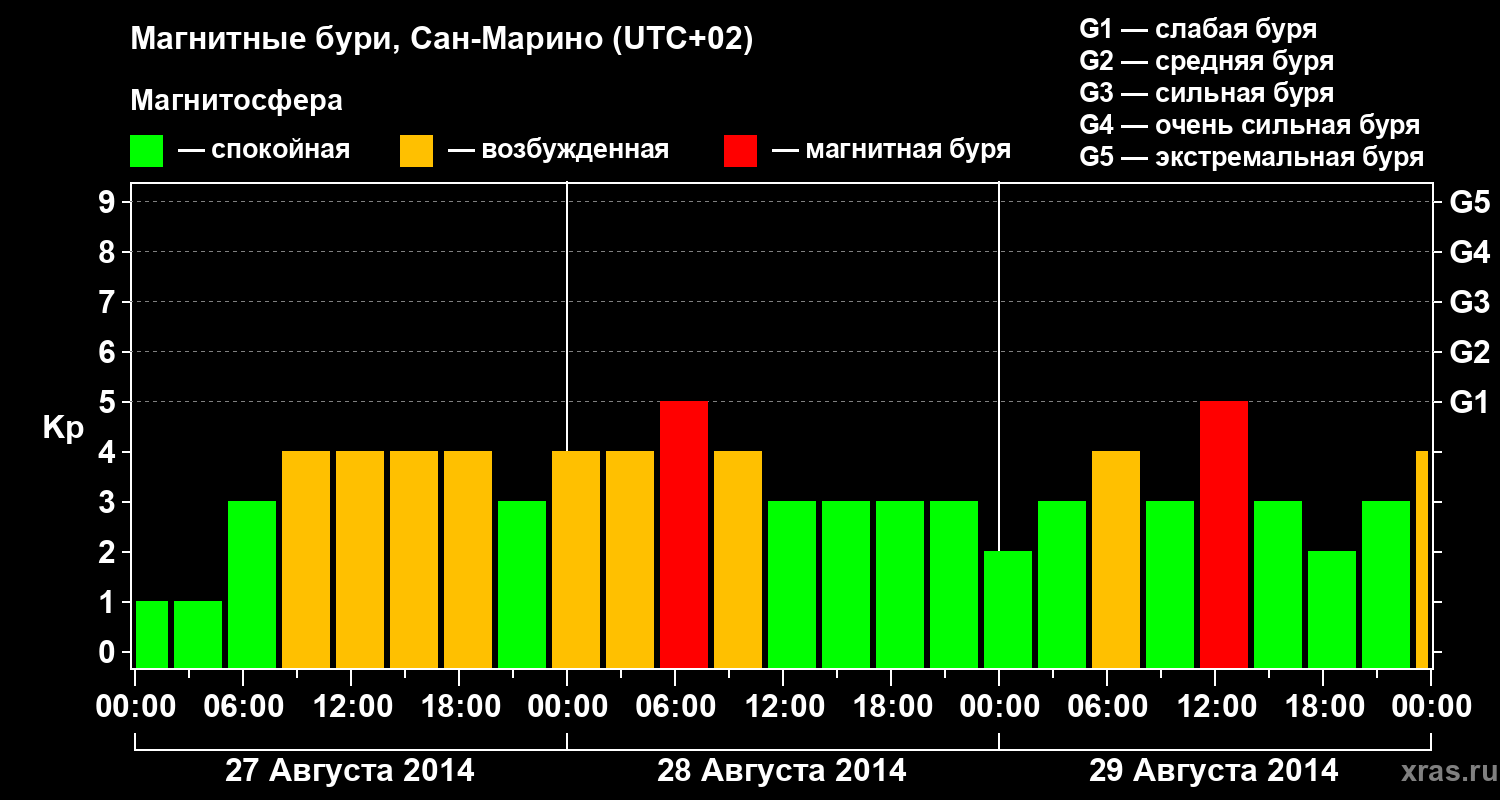The width and height of the screenshot is (1500, 800).
Task: Click the '27 Августа 2014' date label
Action: (350, 771)
